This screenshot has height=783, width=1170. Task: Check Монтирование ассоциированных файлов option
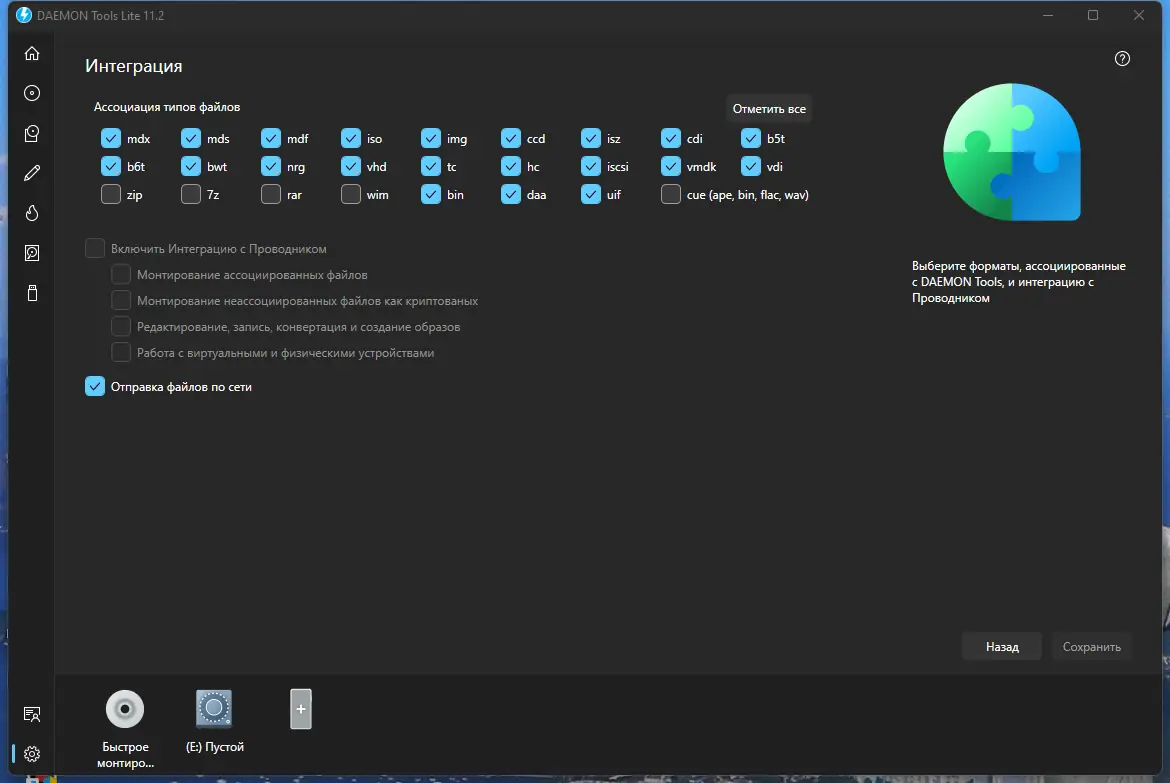(x=121, y=274)
